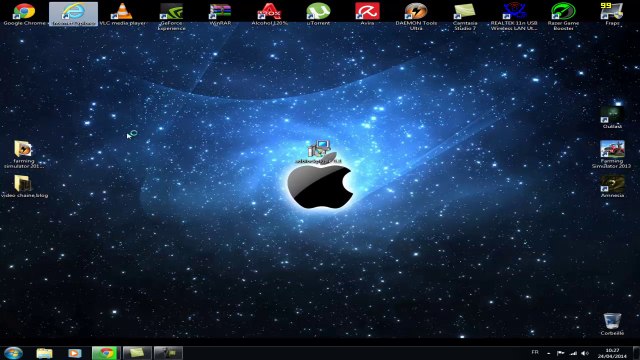Open Action Center flag icon
Viewport: 640px width, 360px height.
(560, 353)
